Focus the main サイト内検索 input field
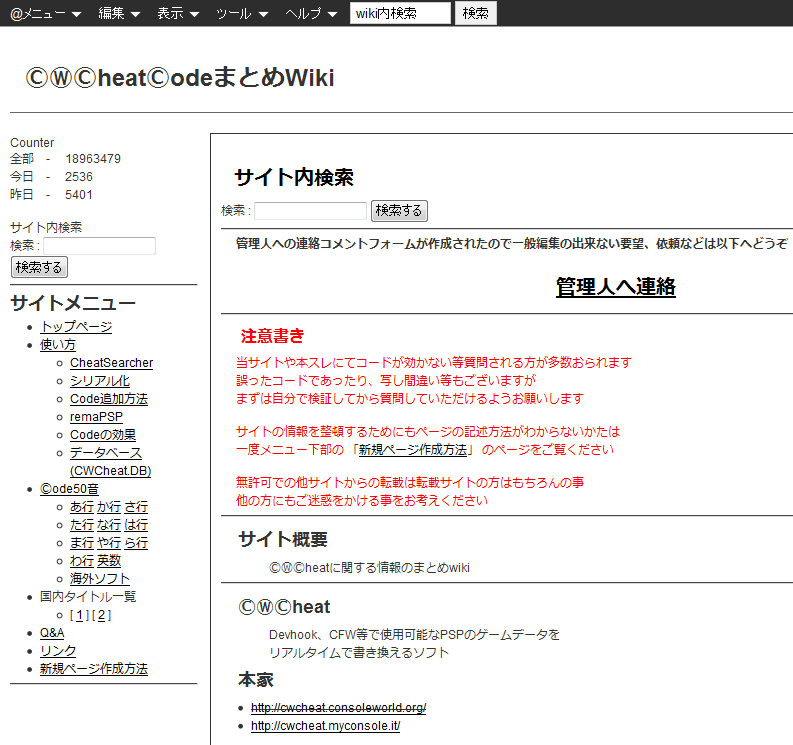Viewport: 793px width, 745px height. [311, 210]
